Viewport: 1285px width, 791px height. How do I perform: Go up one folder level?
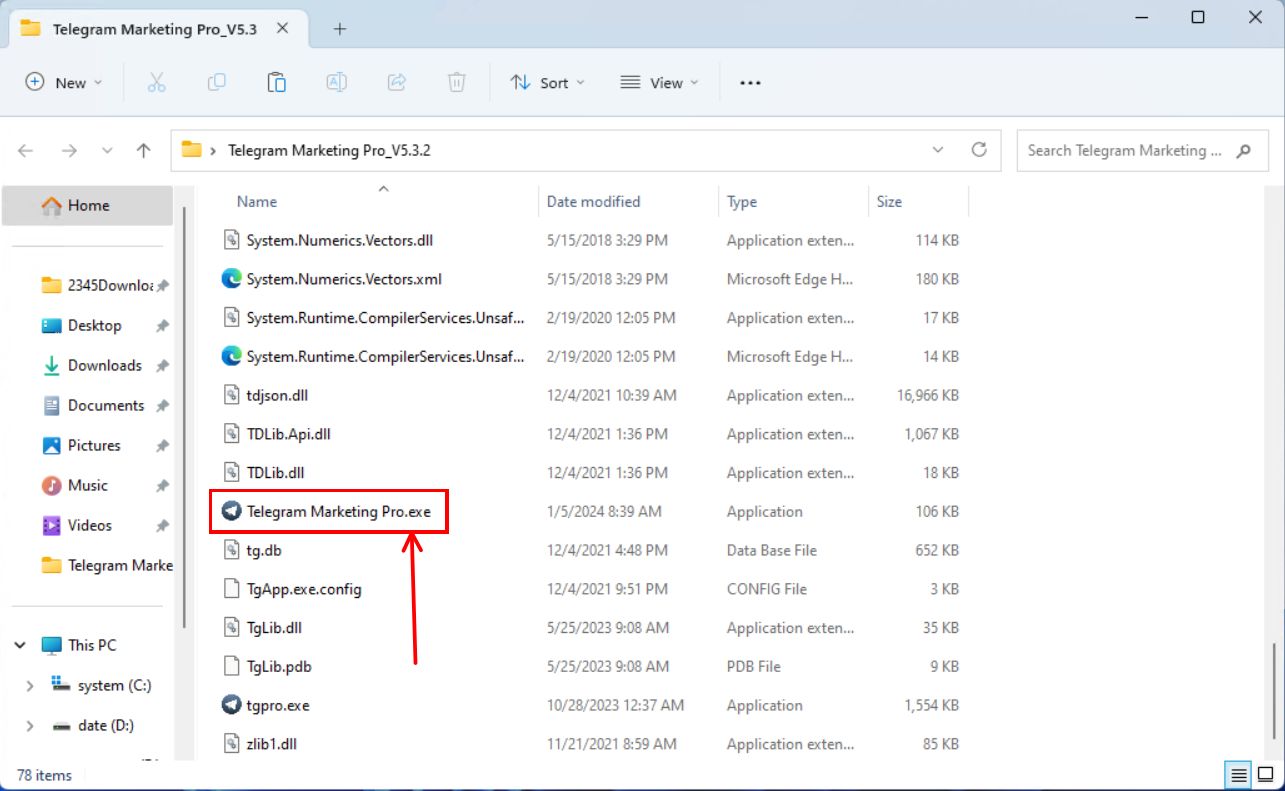point(143,151)
